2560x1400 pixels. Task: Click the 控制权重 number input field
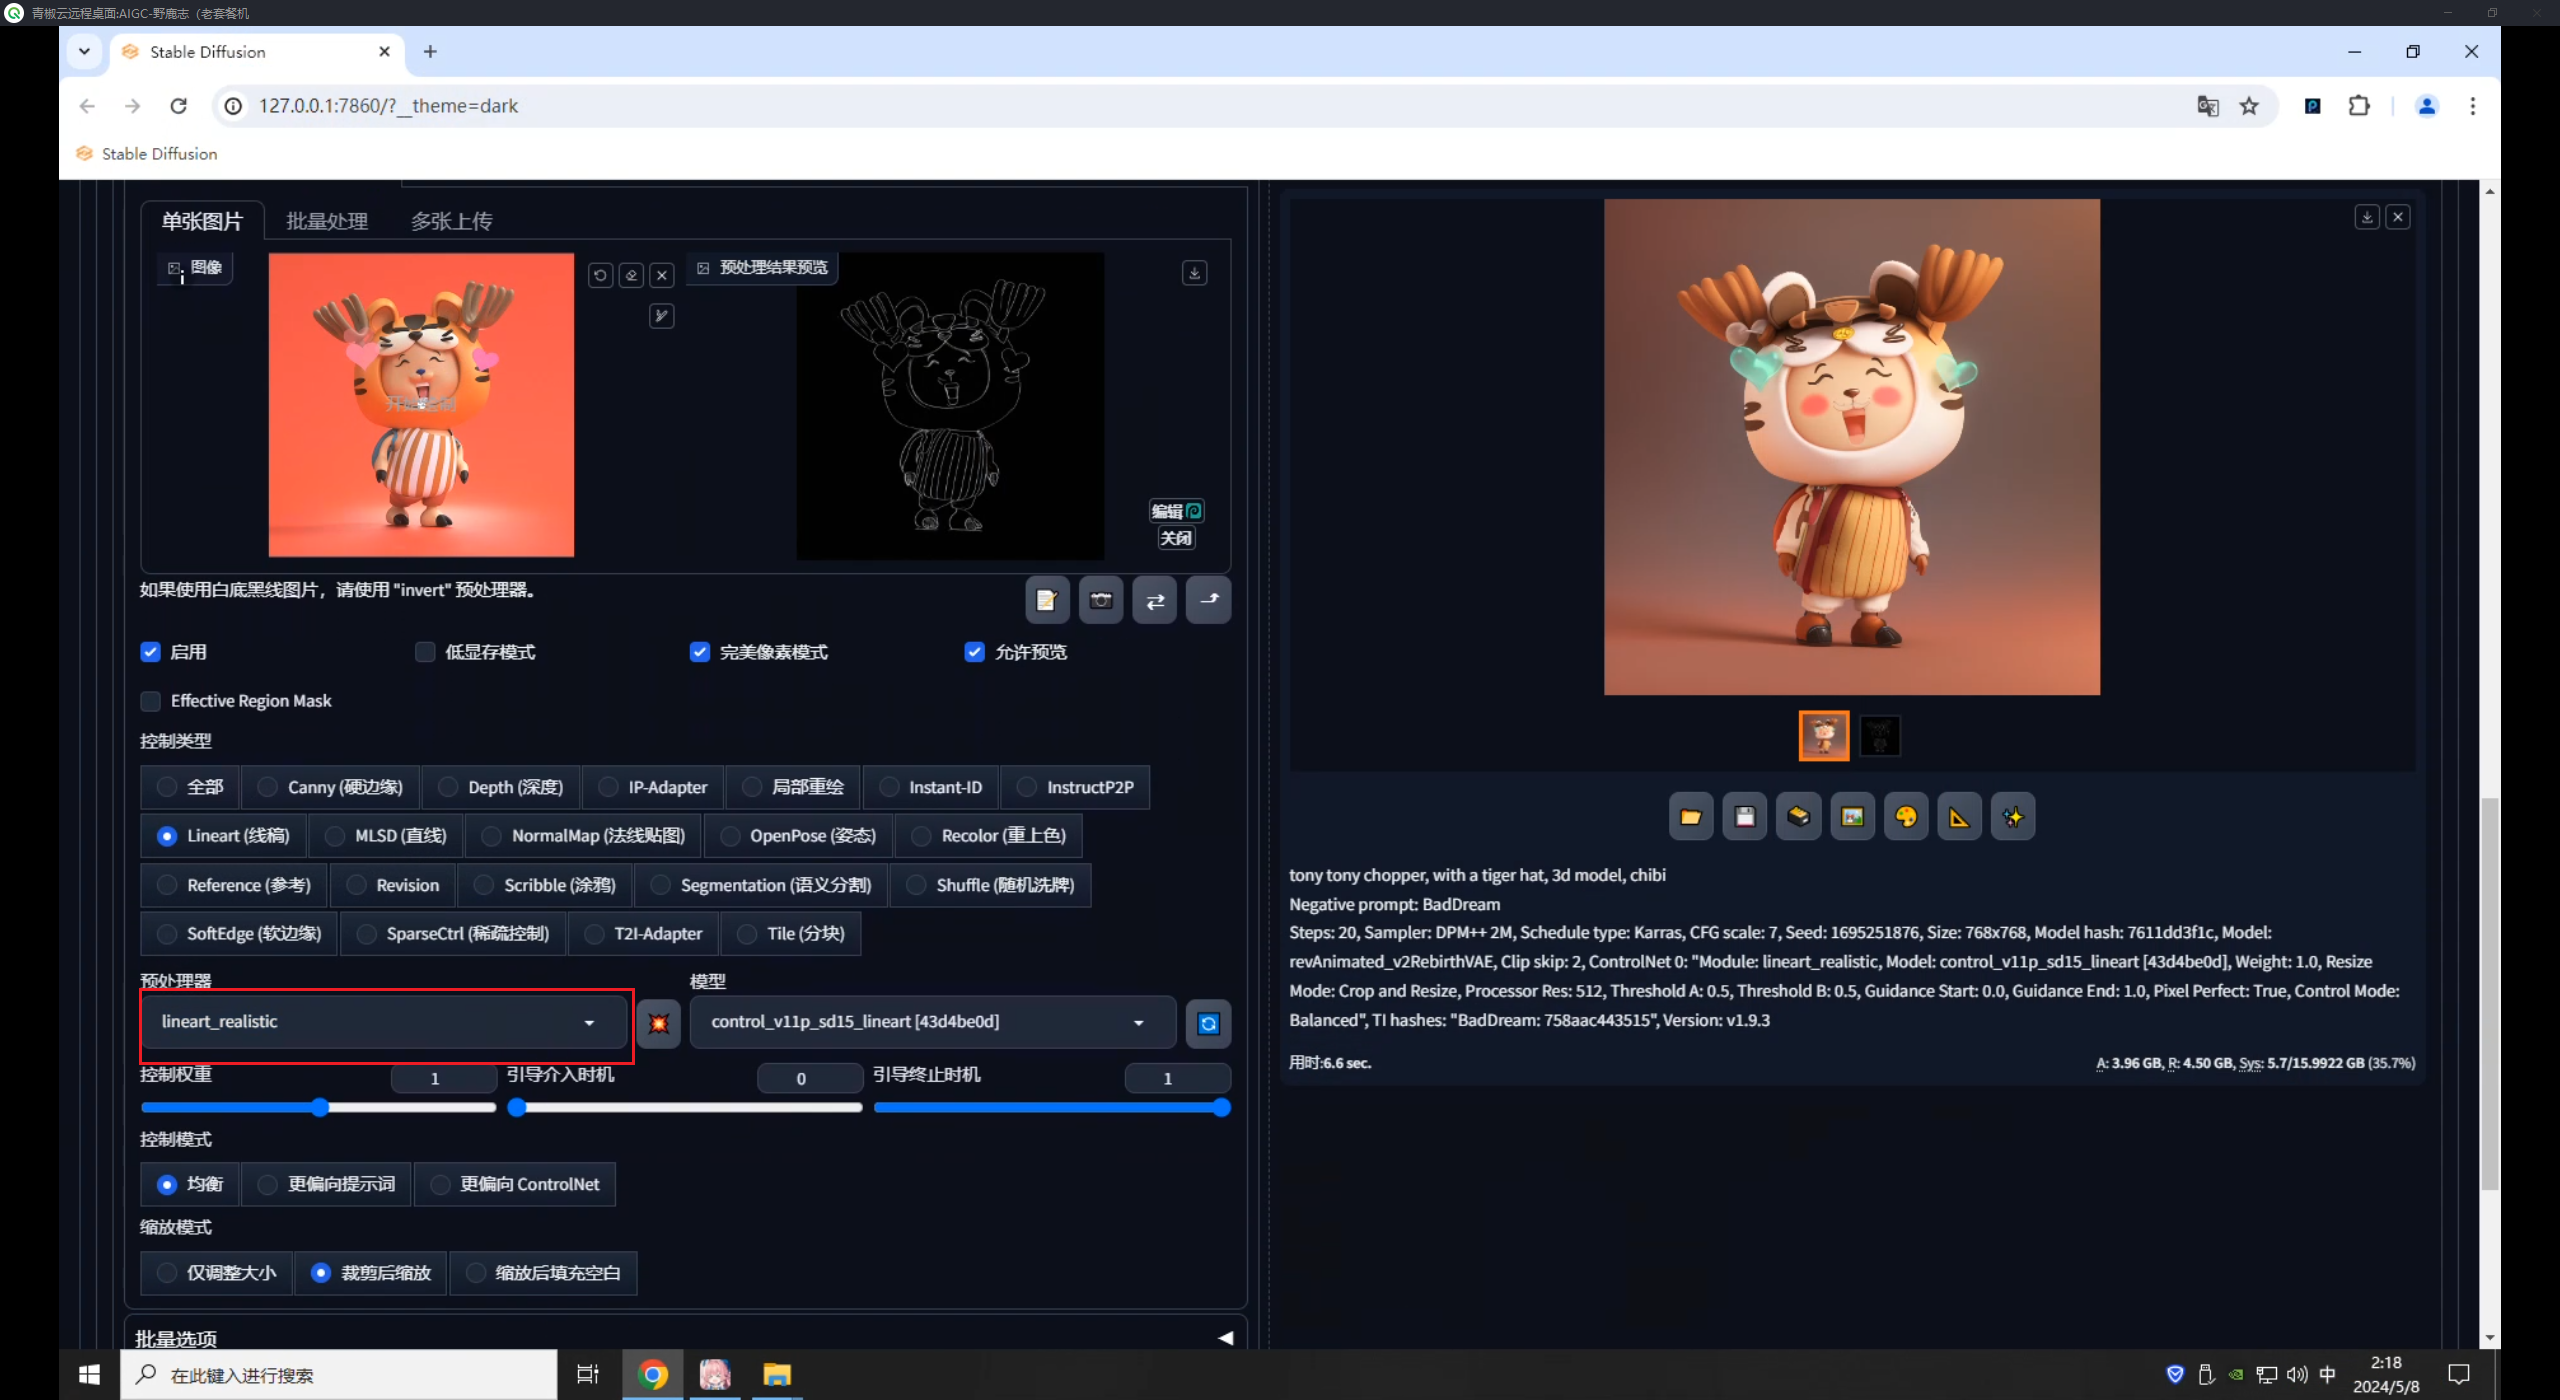(x=444, y=1078)
